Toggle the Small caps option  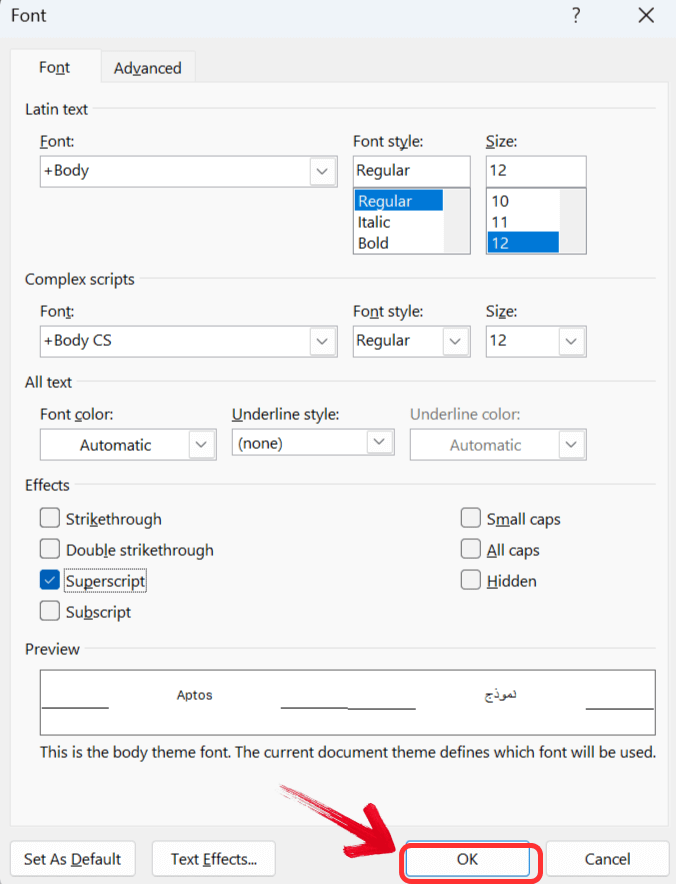tap(471, 519)
